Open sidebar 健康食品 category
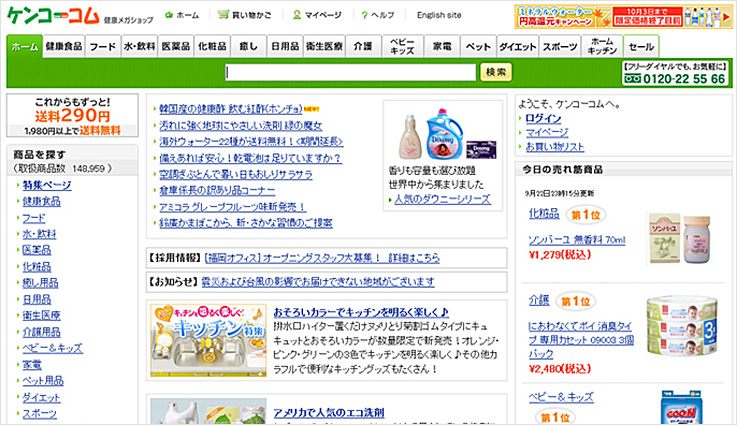The width and height of the screenshot is (737, 425). [41, 201]
